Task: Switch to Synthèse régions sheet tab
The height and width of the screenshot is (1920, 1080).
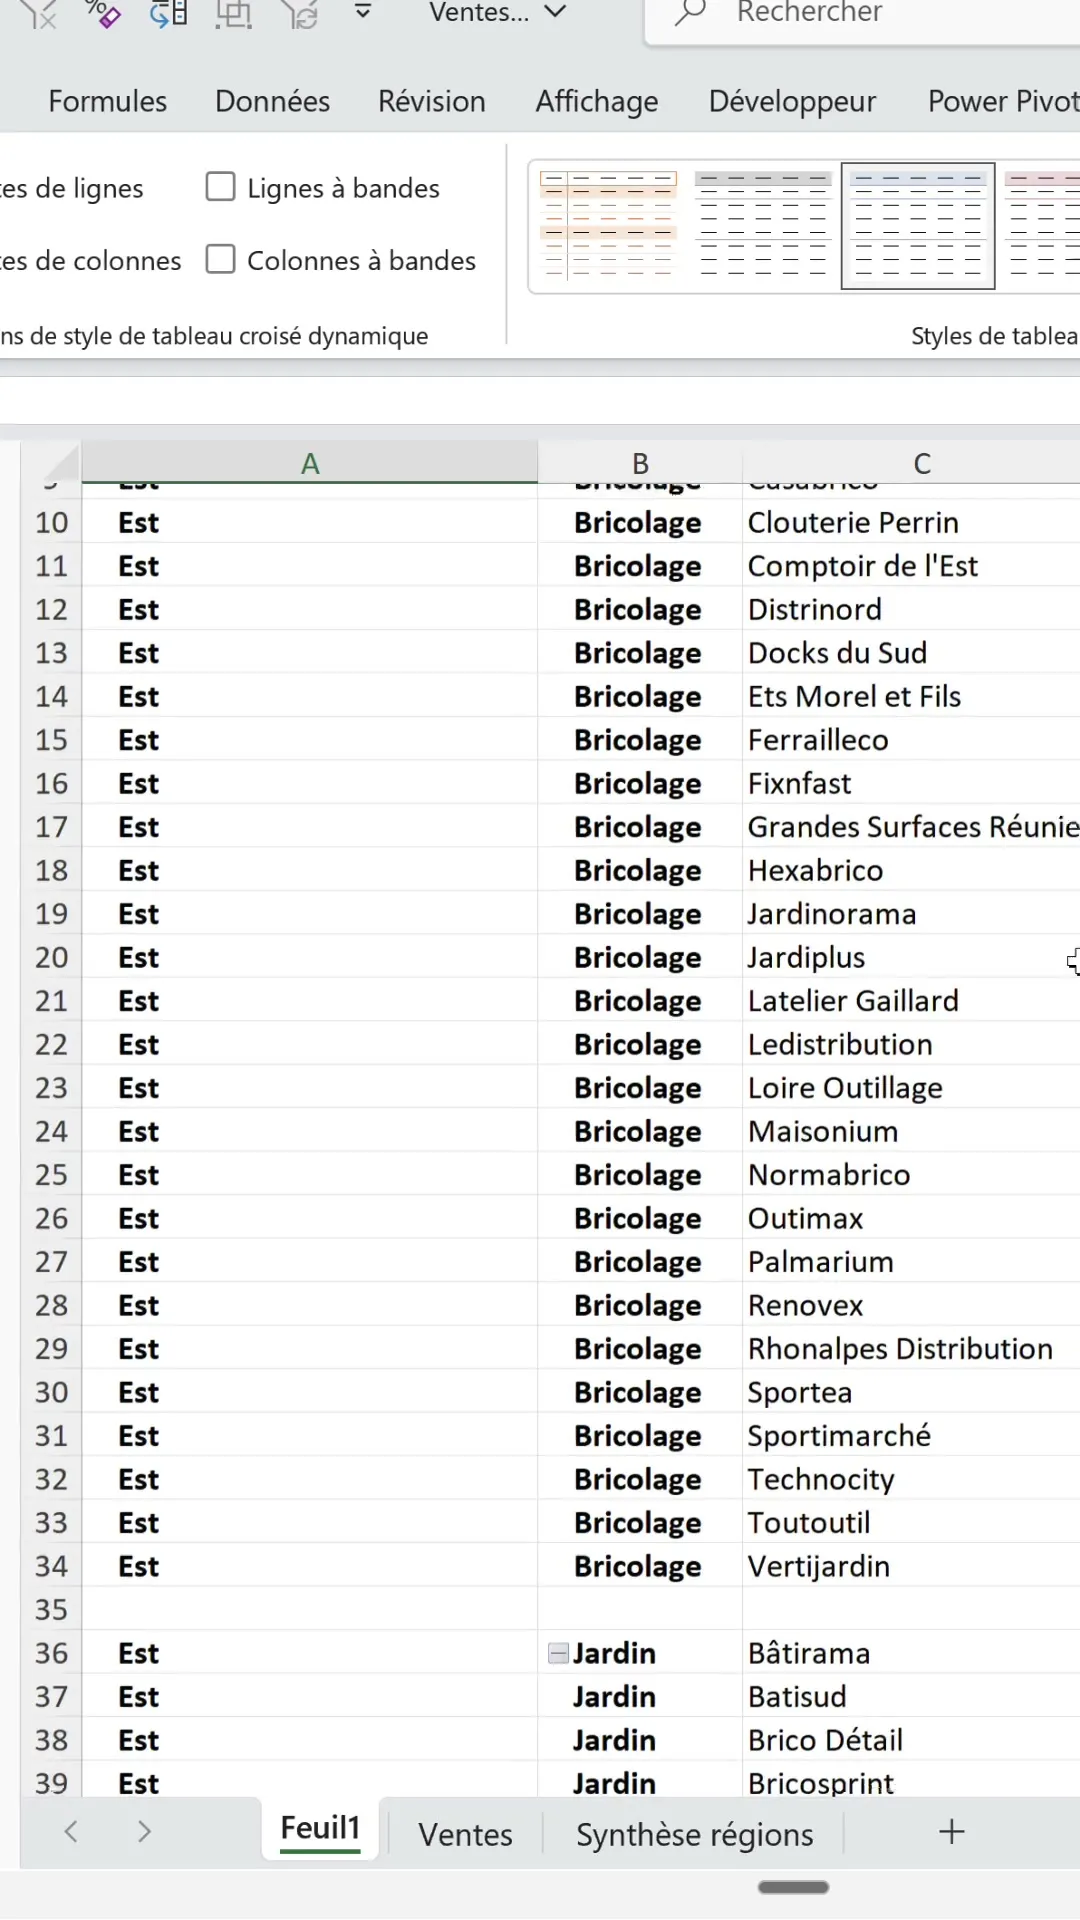Action: click(x=695, y=1834)
